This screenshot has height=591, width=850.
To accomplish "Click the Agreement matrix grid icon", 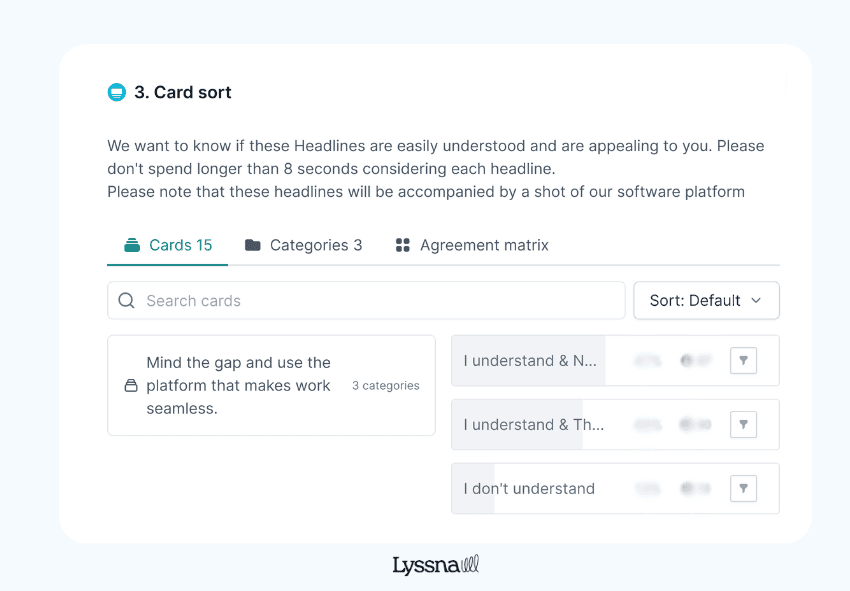I will [403, 245].
